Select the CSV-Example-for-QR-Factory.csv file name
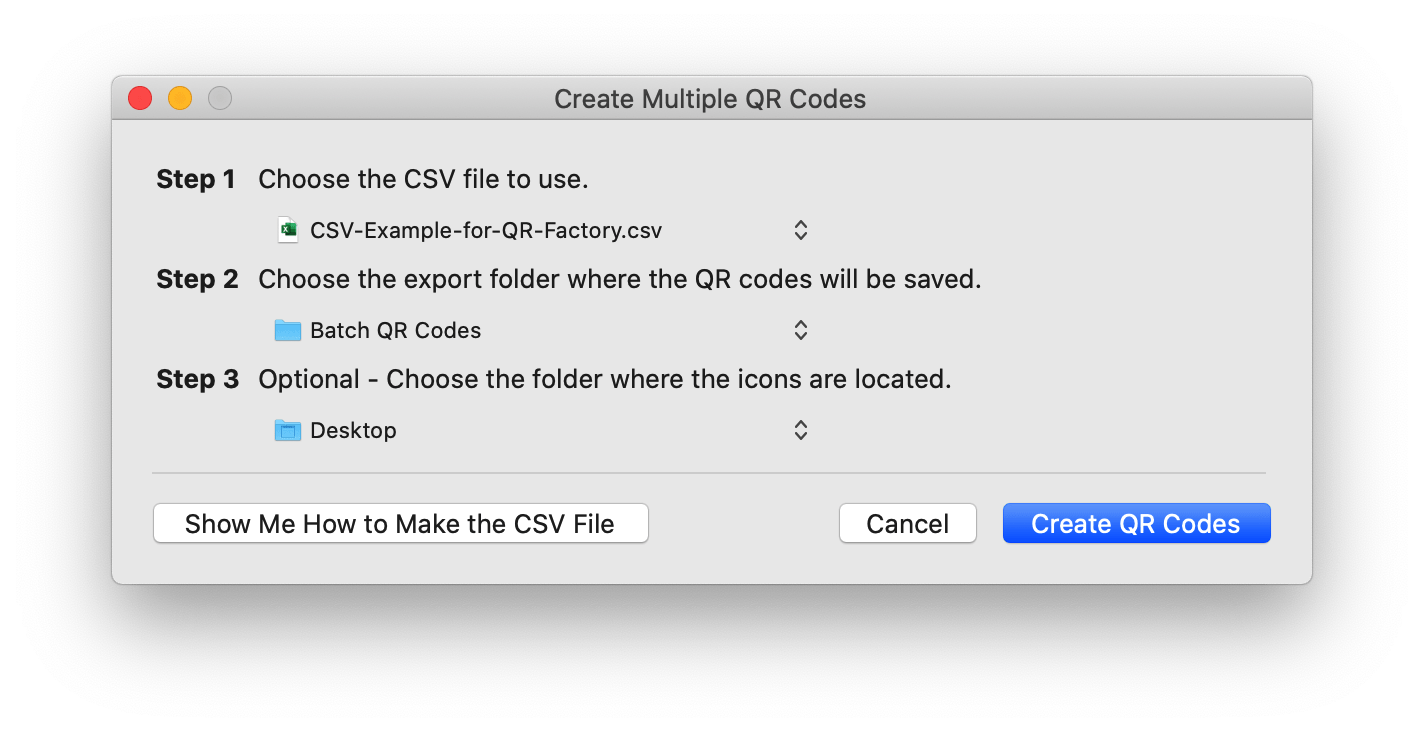 click(486, 231)
